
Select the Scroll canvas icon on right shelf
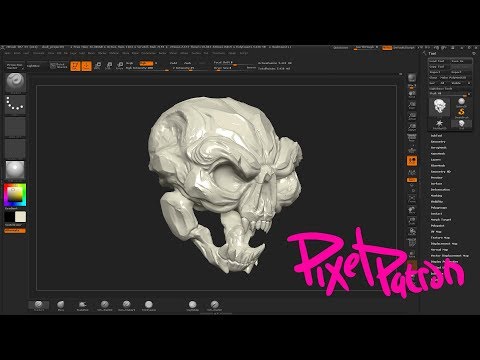point(412,95)
